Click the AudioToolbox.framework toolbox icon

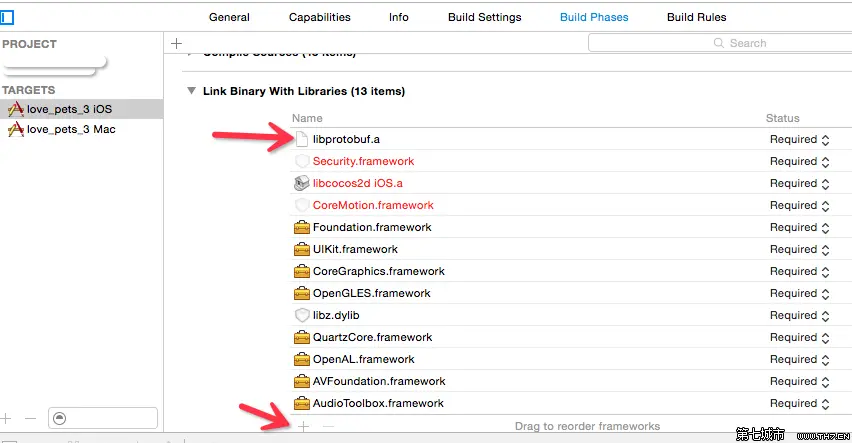tap(302, 403)
